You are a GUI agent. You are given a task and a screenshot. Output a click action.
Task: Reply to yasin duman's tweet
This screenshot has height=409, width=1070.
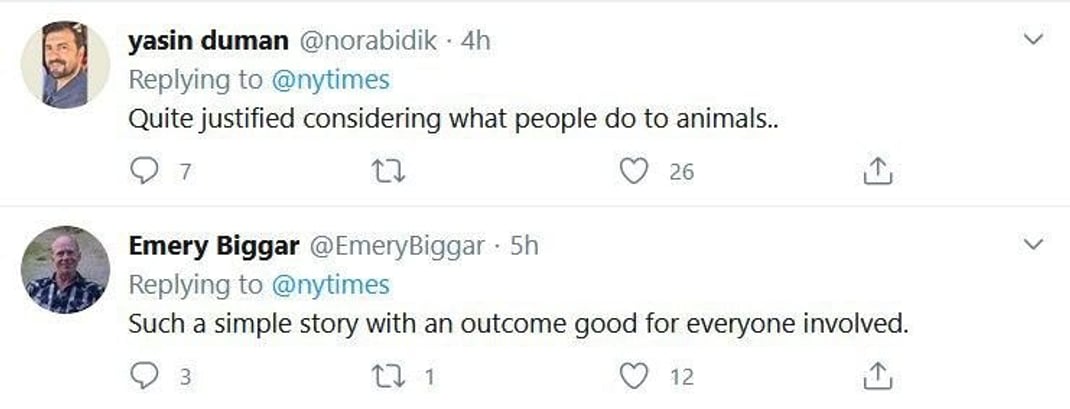(x=146, y=172)
